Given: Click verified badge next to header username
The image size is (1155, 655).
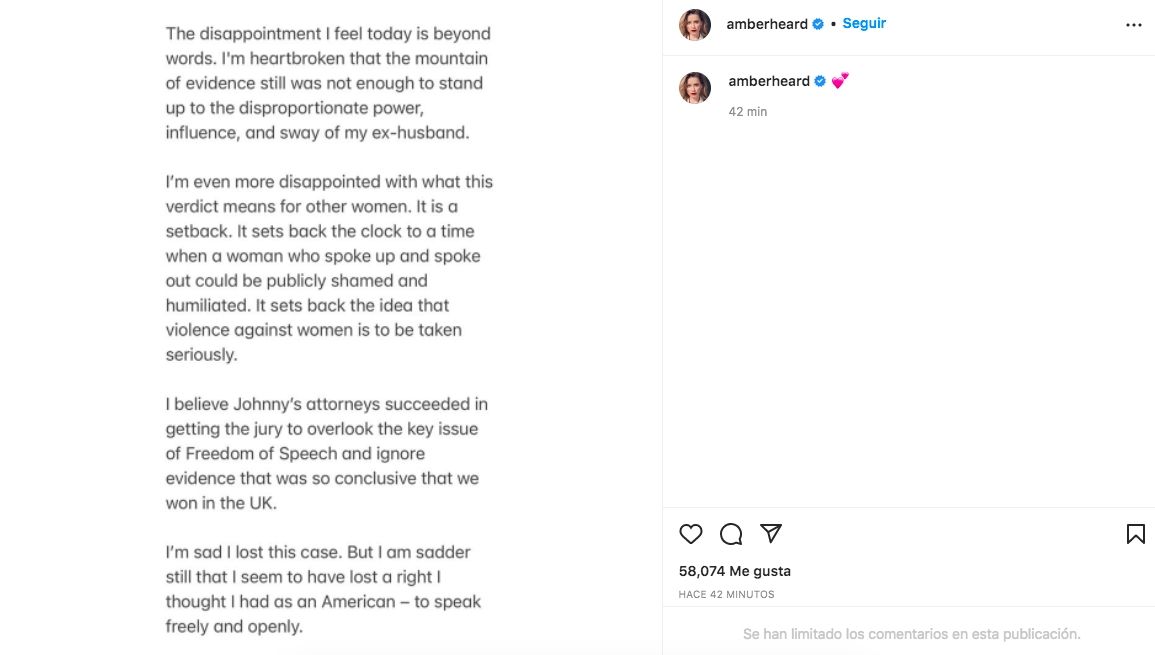Looking at the screenshot, I should point(818,24).
